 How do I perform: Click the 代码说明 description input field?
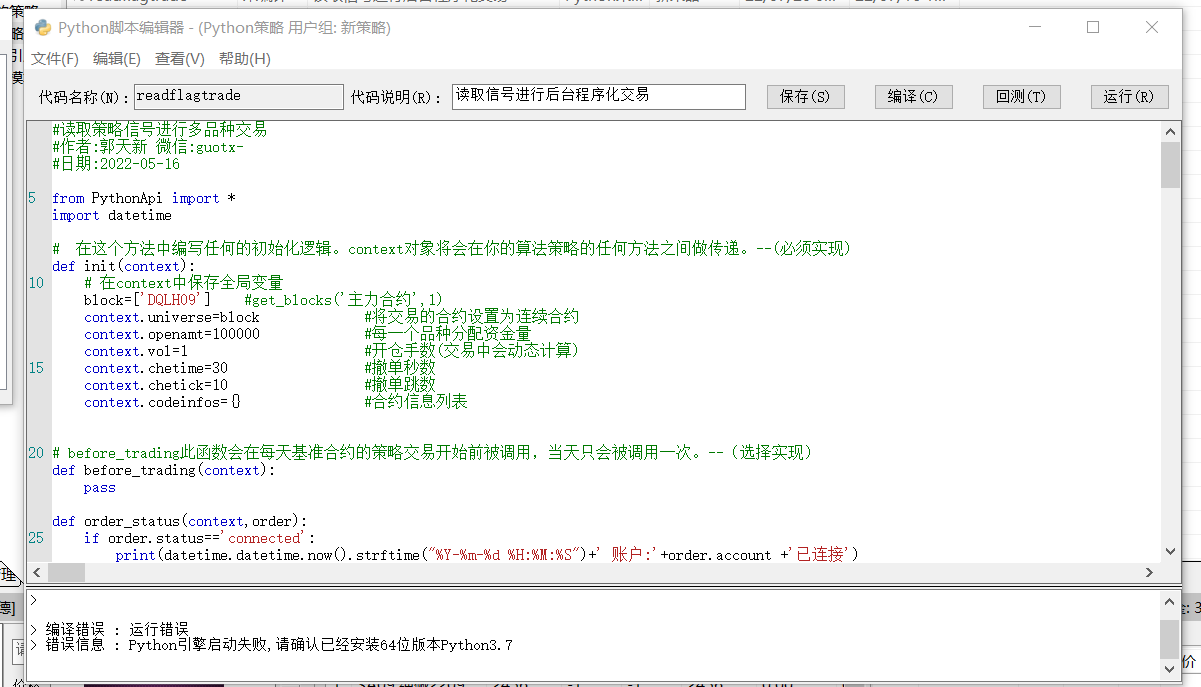tap(599, 96)
